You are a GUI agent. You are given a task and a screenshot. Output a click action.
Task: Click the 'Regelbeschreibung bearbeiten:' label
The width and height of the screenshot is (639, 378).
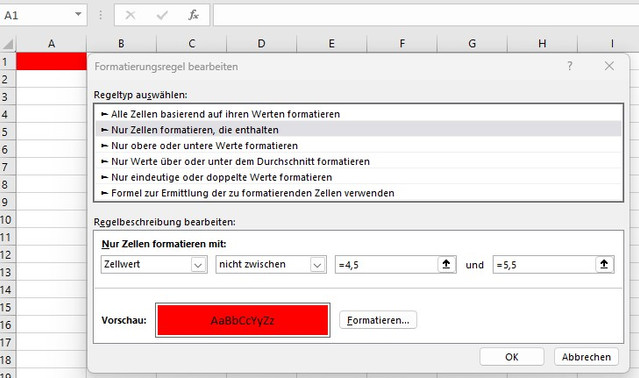click(x=165, y=222)
